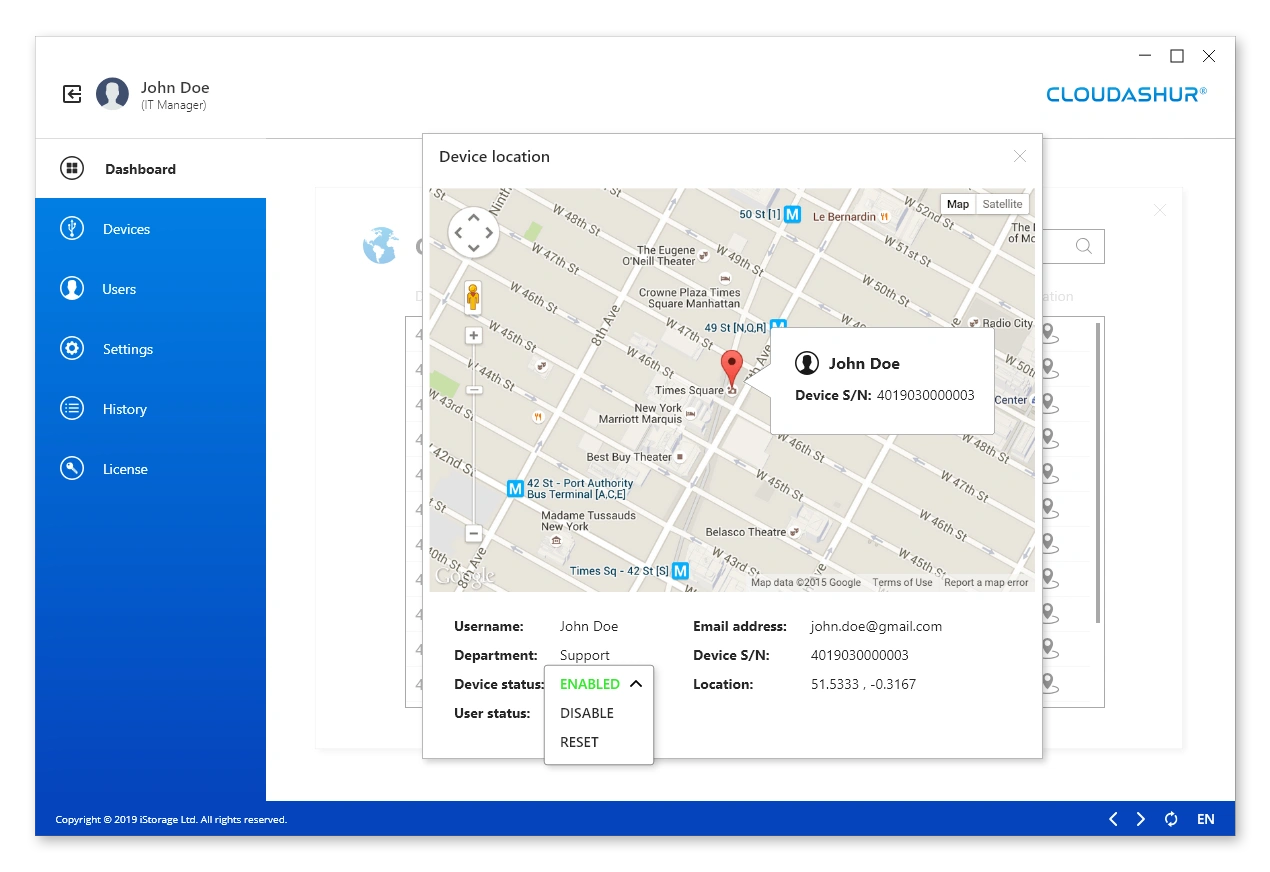1270x872 pixels.
Task: Click the map zoom in plus button
Action: pyautogui.click(x=474, y=336)
